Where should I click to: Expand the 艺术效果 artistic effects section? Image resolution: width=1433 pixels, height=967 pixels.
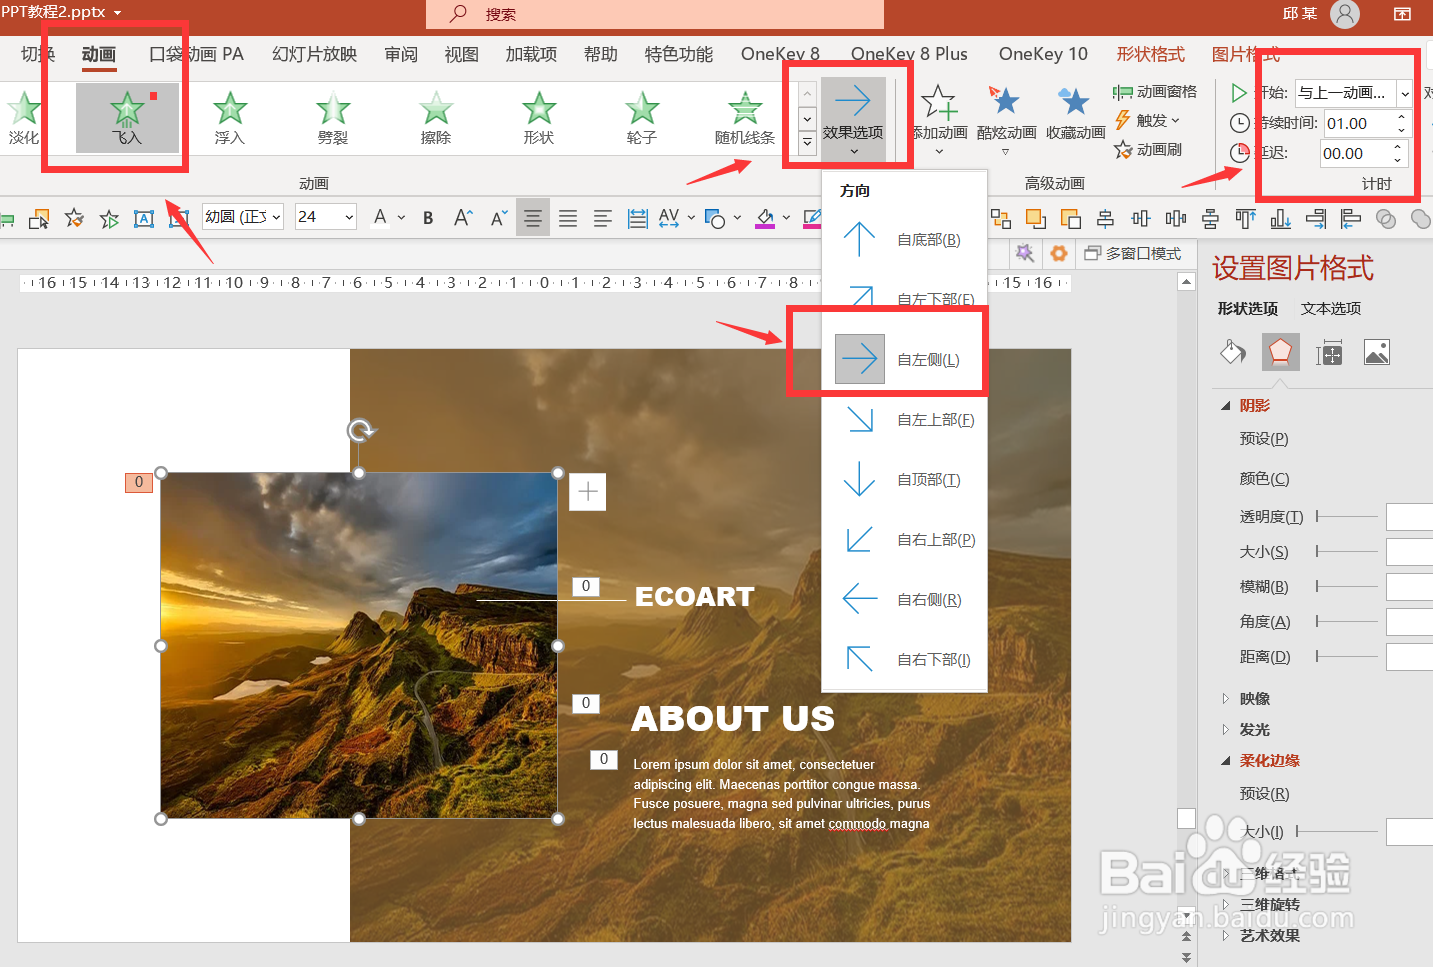coord(1226,936)
